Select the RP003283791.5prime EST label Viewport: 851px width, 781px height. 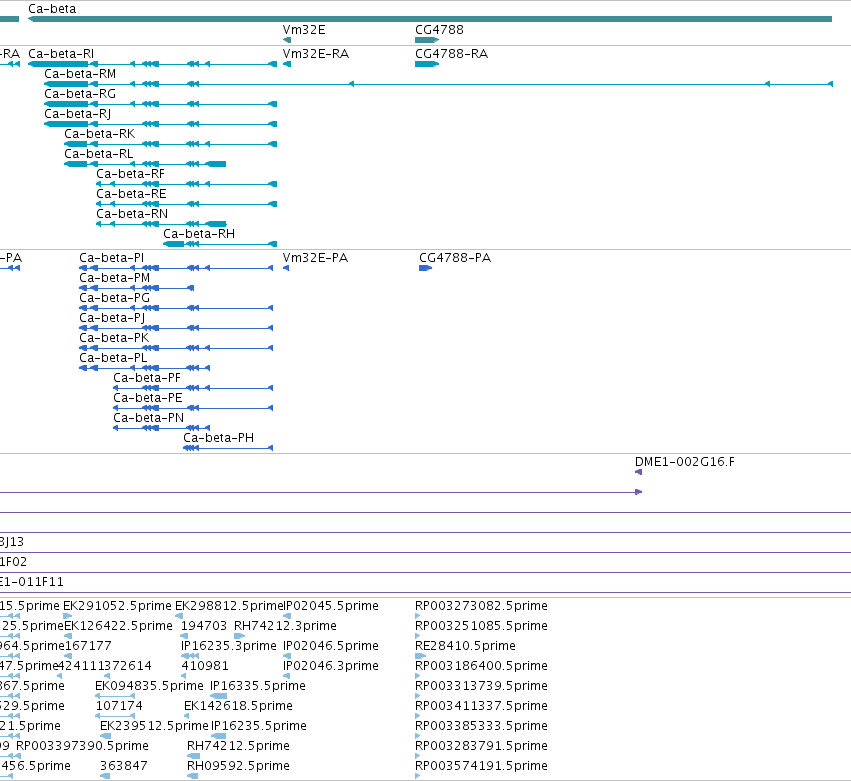click(481, 747)
